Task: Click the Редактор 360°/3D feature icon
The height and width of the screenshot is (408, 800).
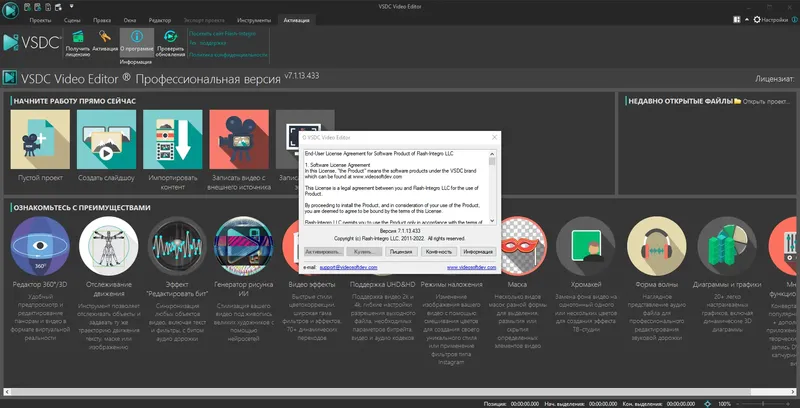Action: 40,246
